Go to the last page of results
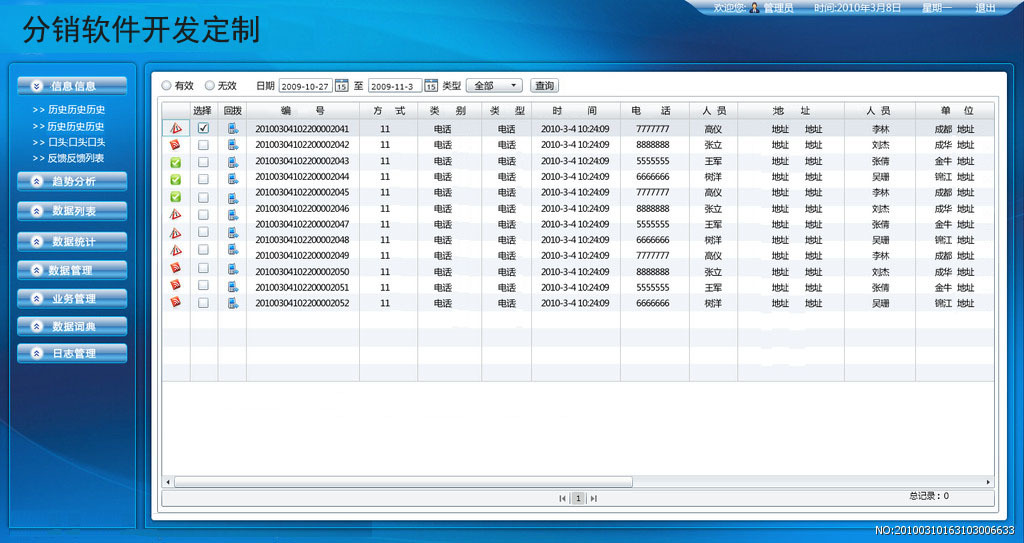Screen dimensions: 1024x543 click(594, 499)
